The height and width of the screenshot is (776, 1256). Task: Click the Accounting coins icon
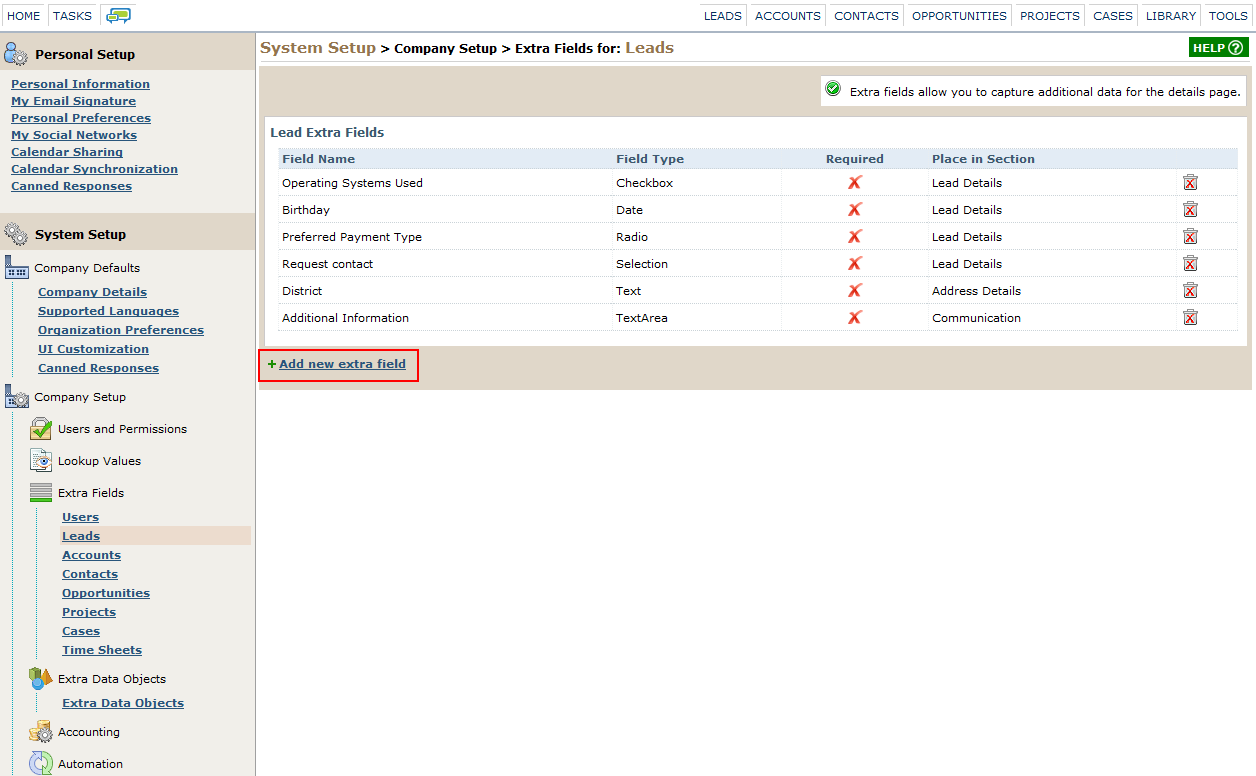41,732
